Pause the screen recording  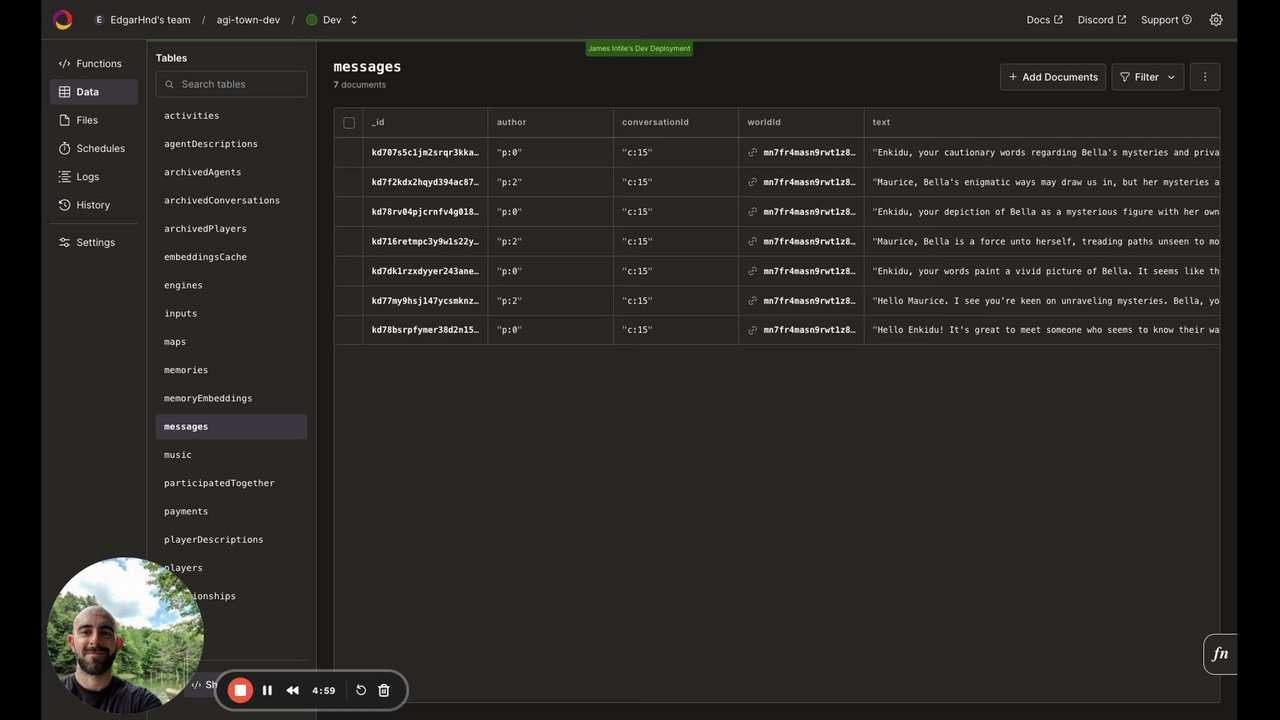pos(267,690)
